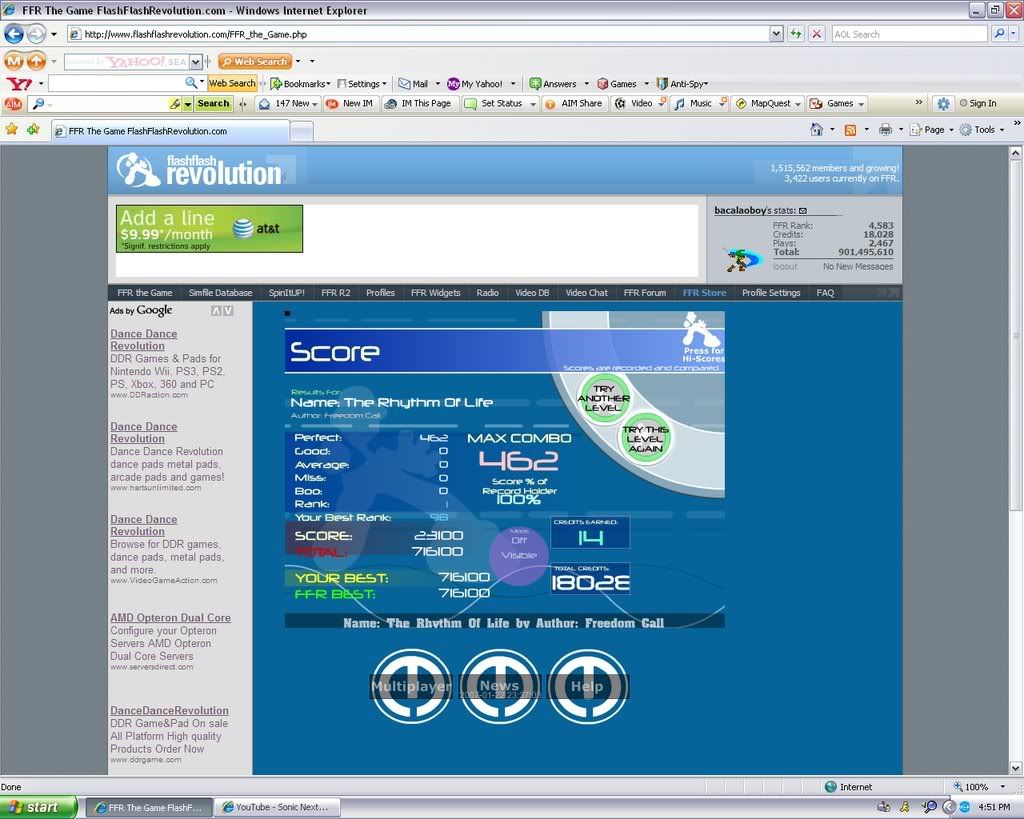1024x819 pixels.
Task: Click the Home icon in command bar
Action: [x=816, y=129]
